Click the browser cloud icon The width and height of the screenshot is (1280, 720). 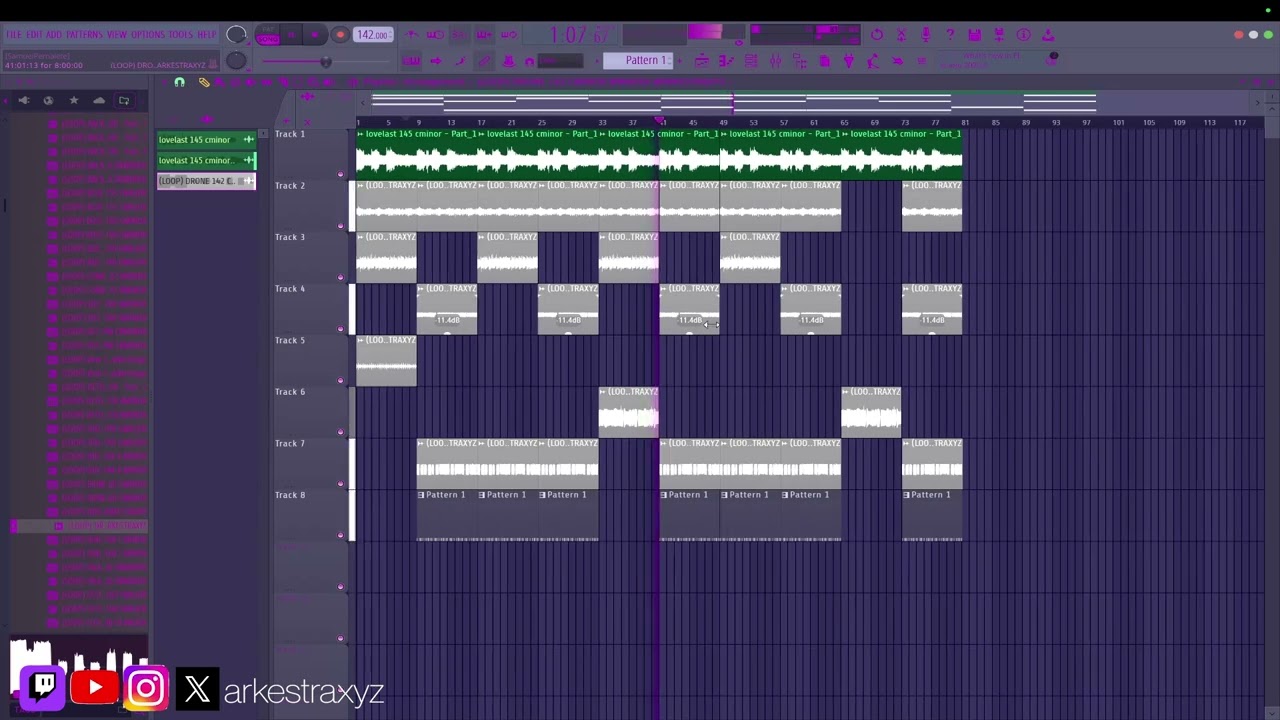[99, 100]
